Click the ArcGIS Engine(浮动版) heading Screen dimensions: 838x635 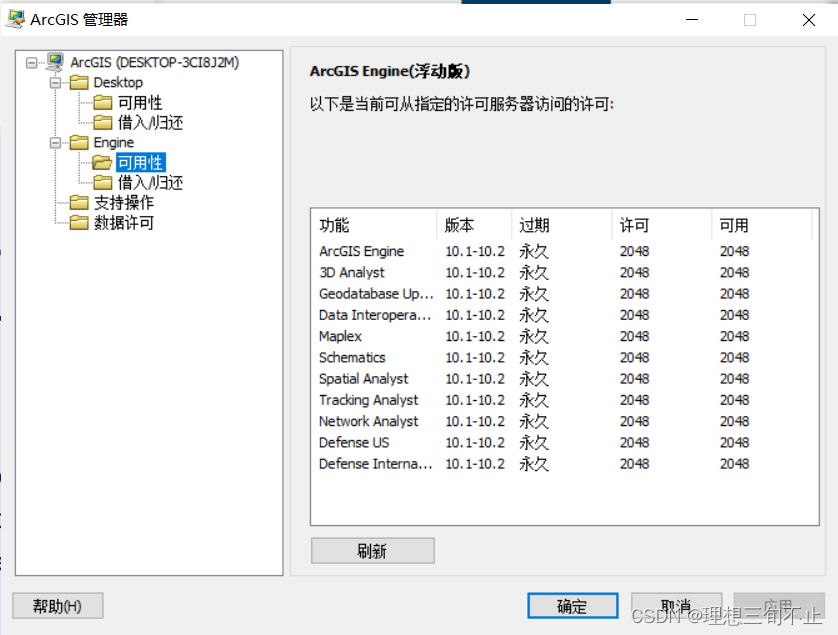point(390,71)
